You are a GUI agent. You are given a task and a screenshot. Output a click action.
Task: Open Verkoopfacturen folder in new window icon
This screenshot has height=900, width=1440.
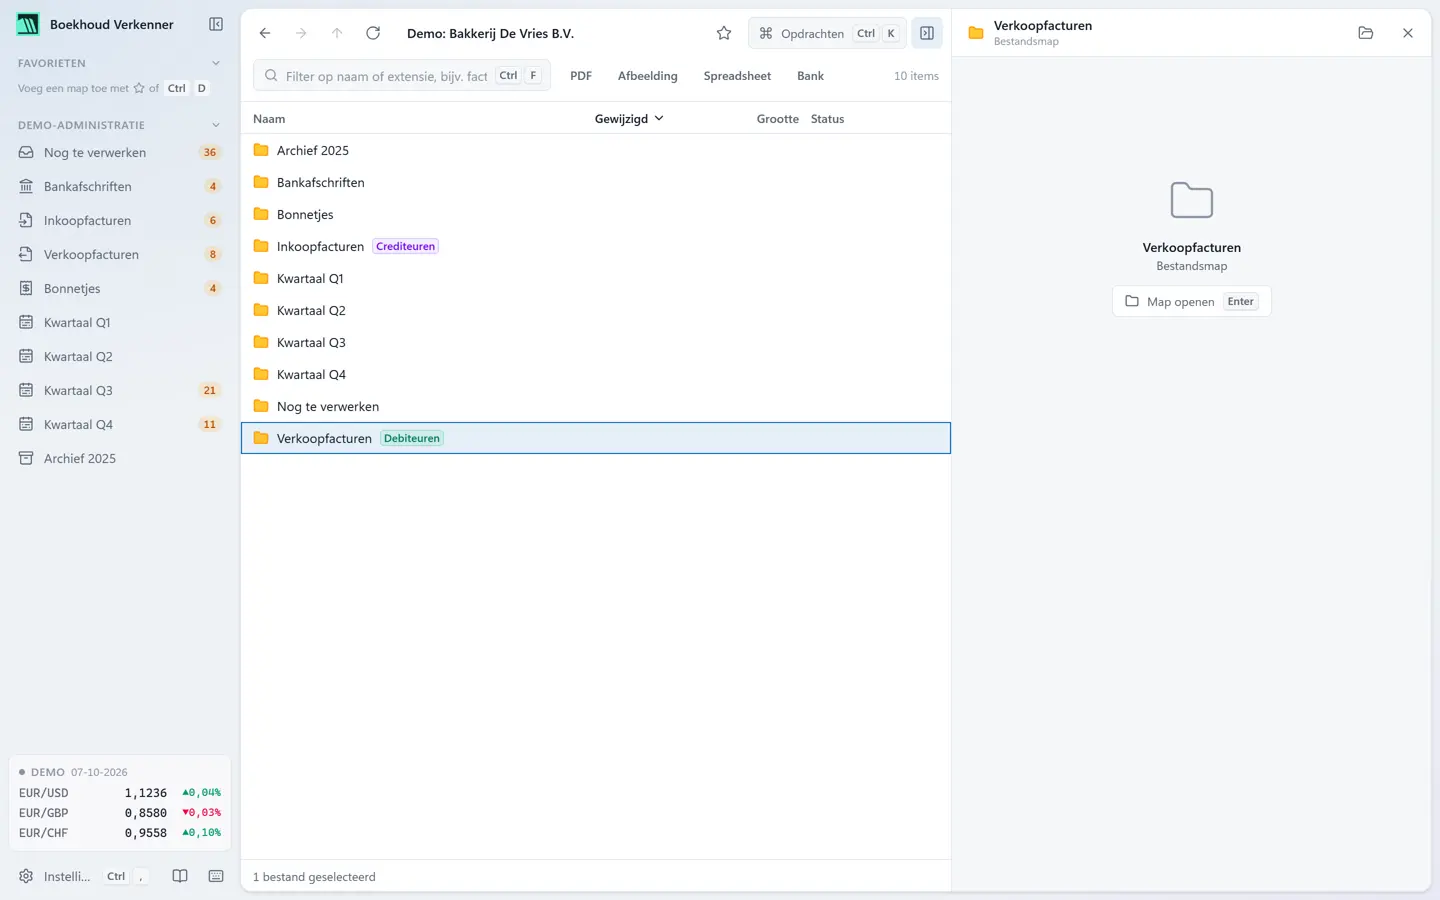pos(1366,33)
